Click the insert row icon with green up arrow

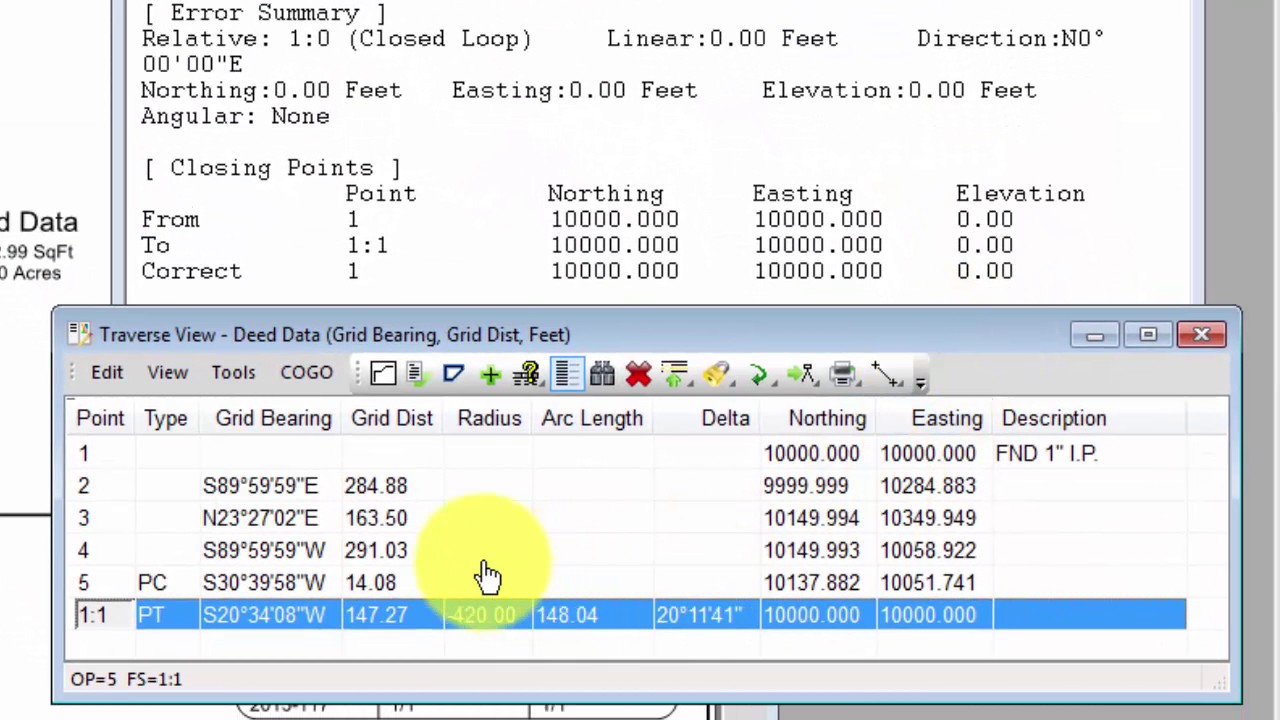(675, 374)
